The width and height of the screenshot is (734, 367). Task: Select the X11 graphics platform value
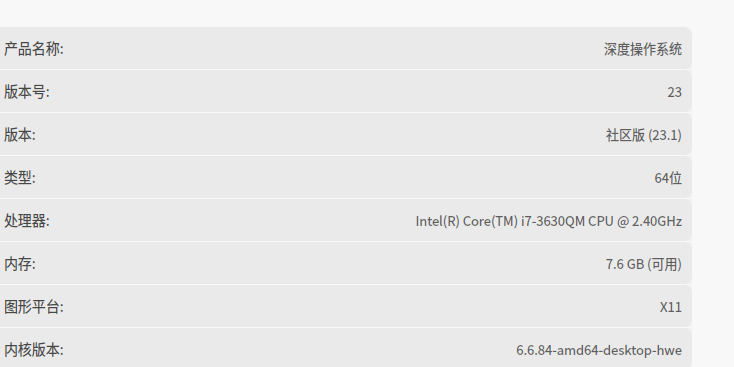(671, 308)
